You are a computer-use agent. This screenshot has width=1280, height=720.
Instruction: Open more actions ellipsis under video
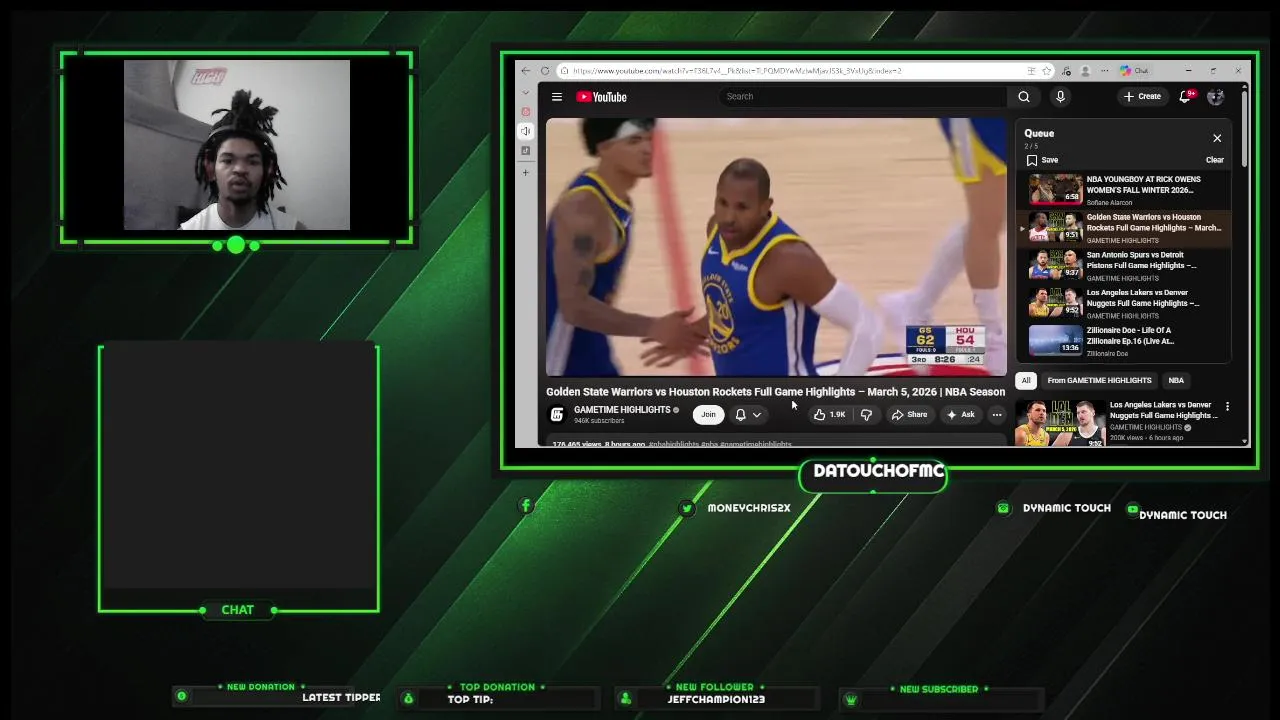click(x=996, y=415)
